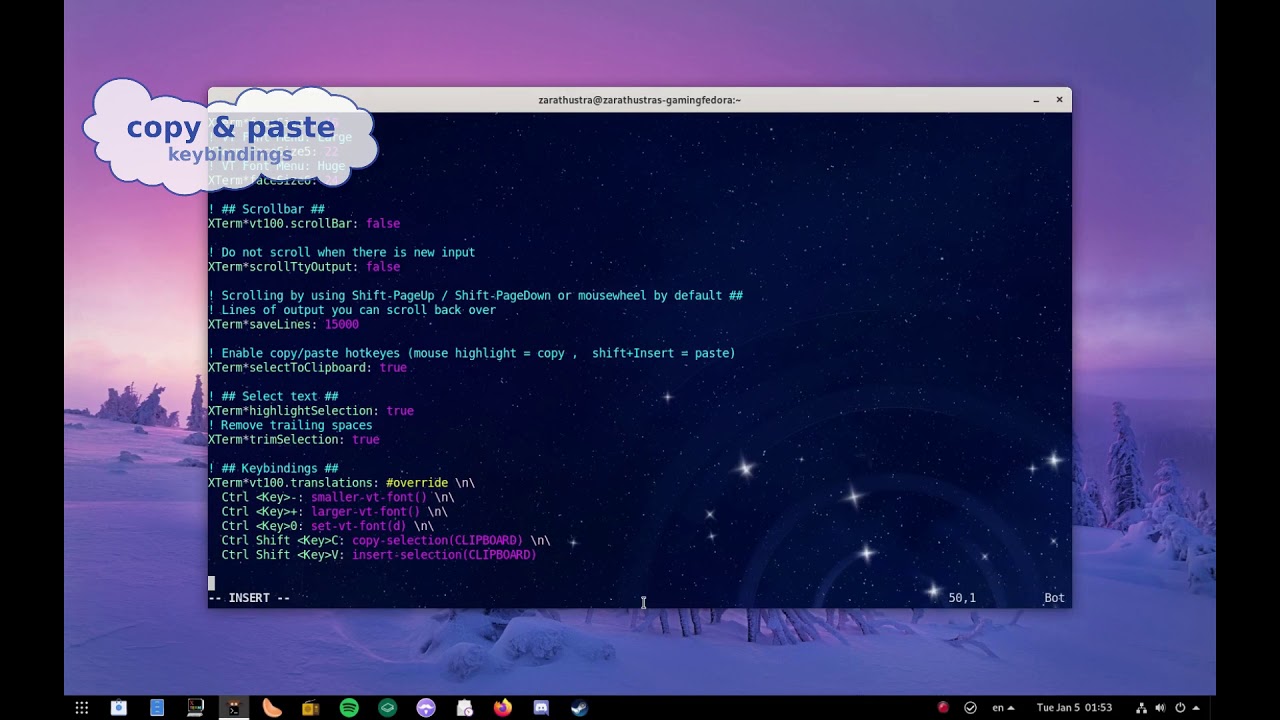
Task: Select the active Terminal taskbar icon
Action: click(234, 708)
